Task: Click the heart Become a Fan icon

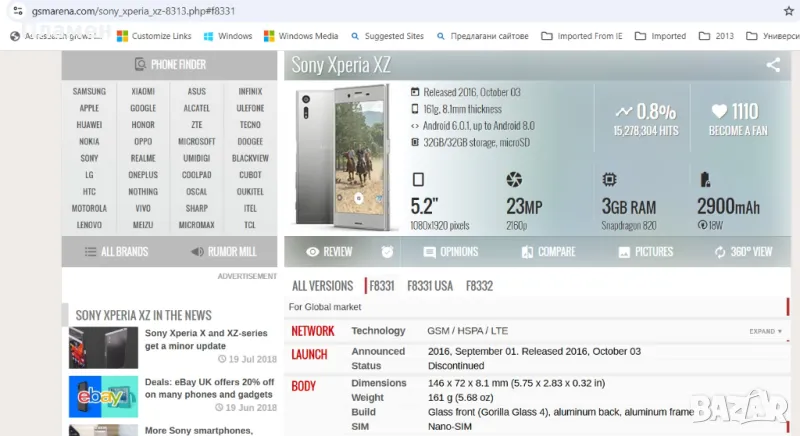Action: (x=720, y=111)
